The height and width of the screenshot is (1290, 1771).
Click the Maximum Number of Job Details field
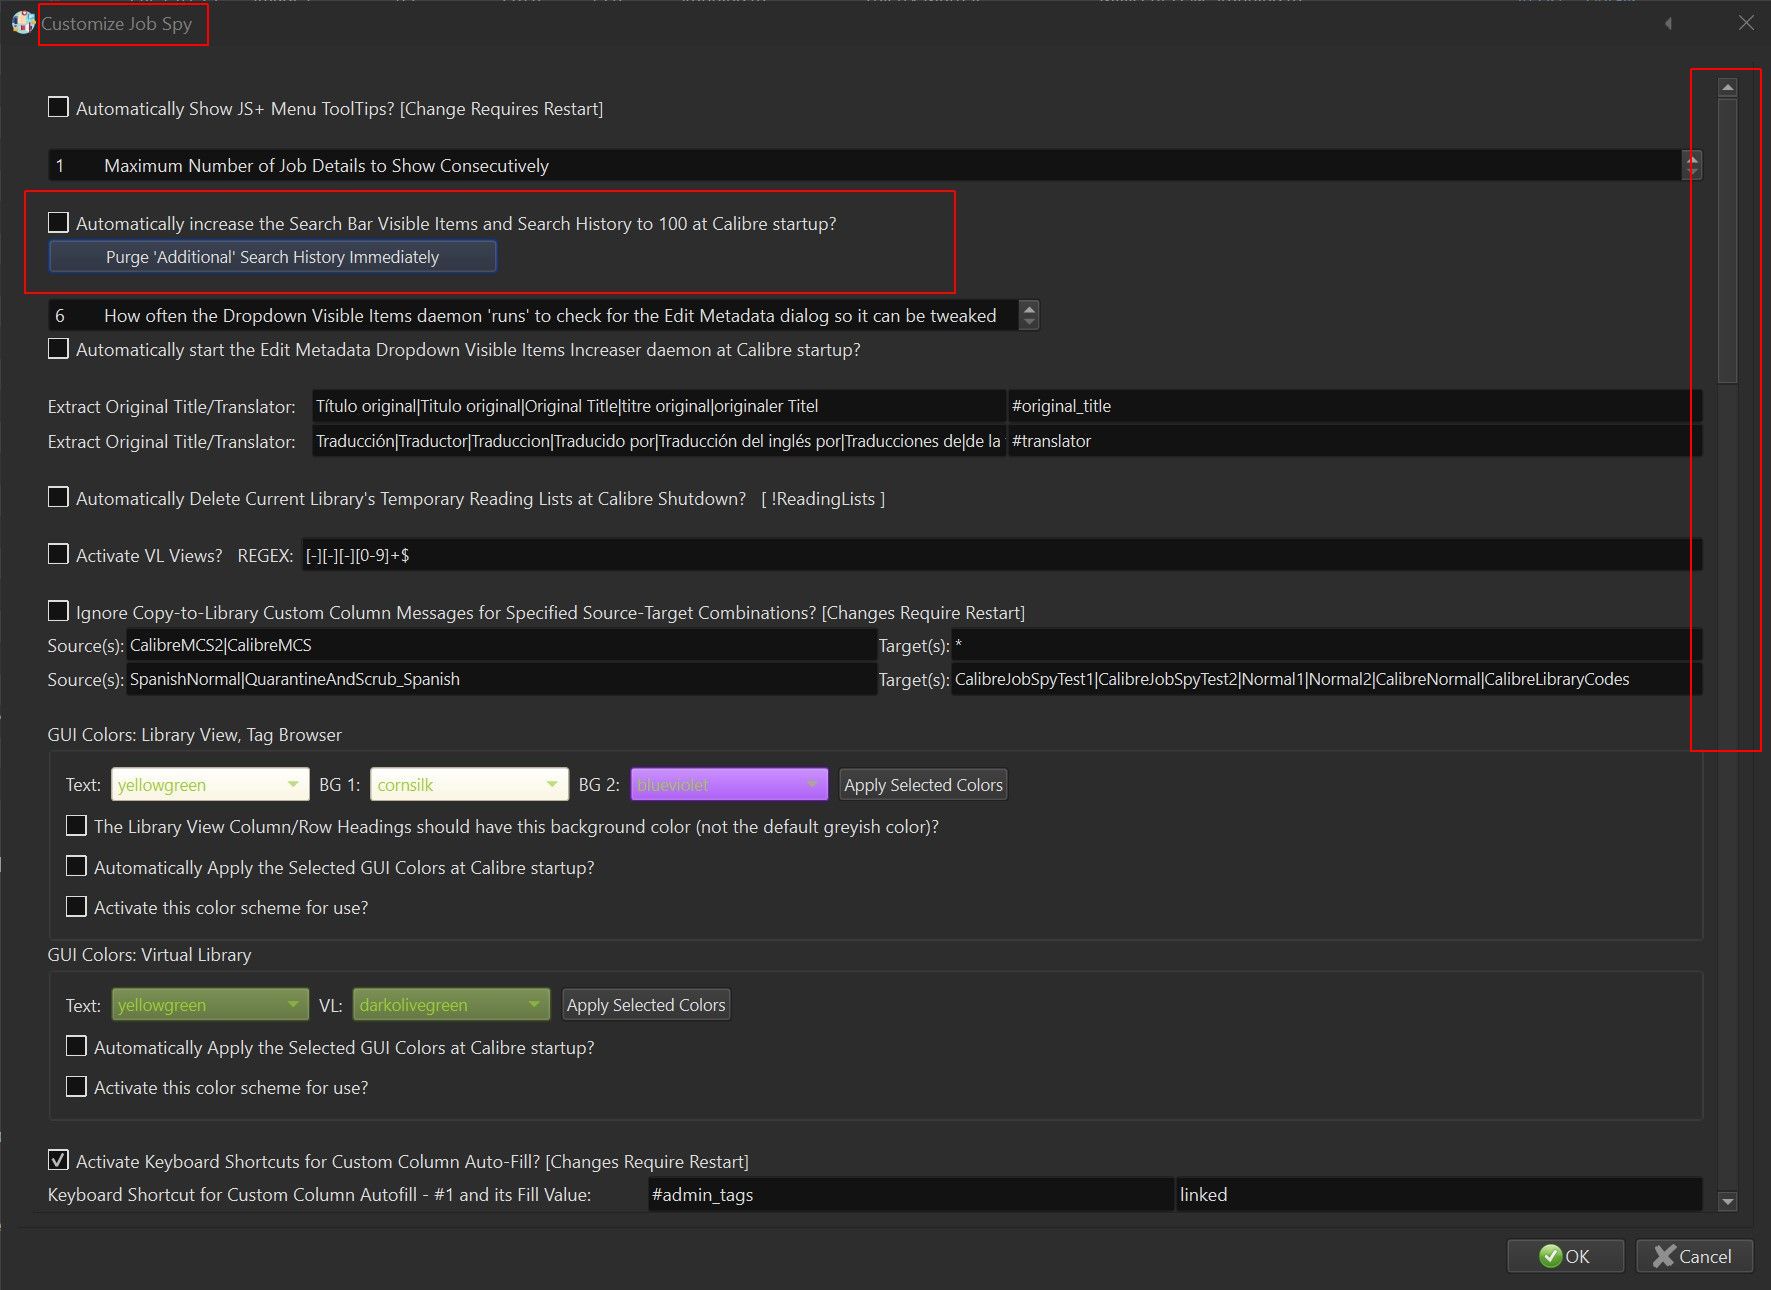pos(865,165)
